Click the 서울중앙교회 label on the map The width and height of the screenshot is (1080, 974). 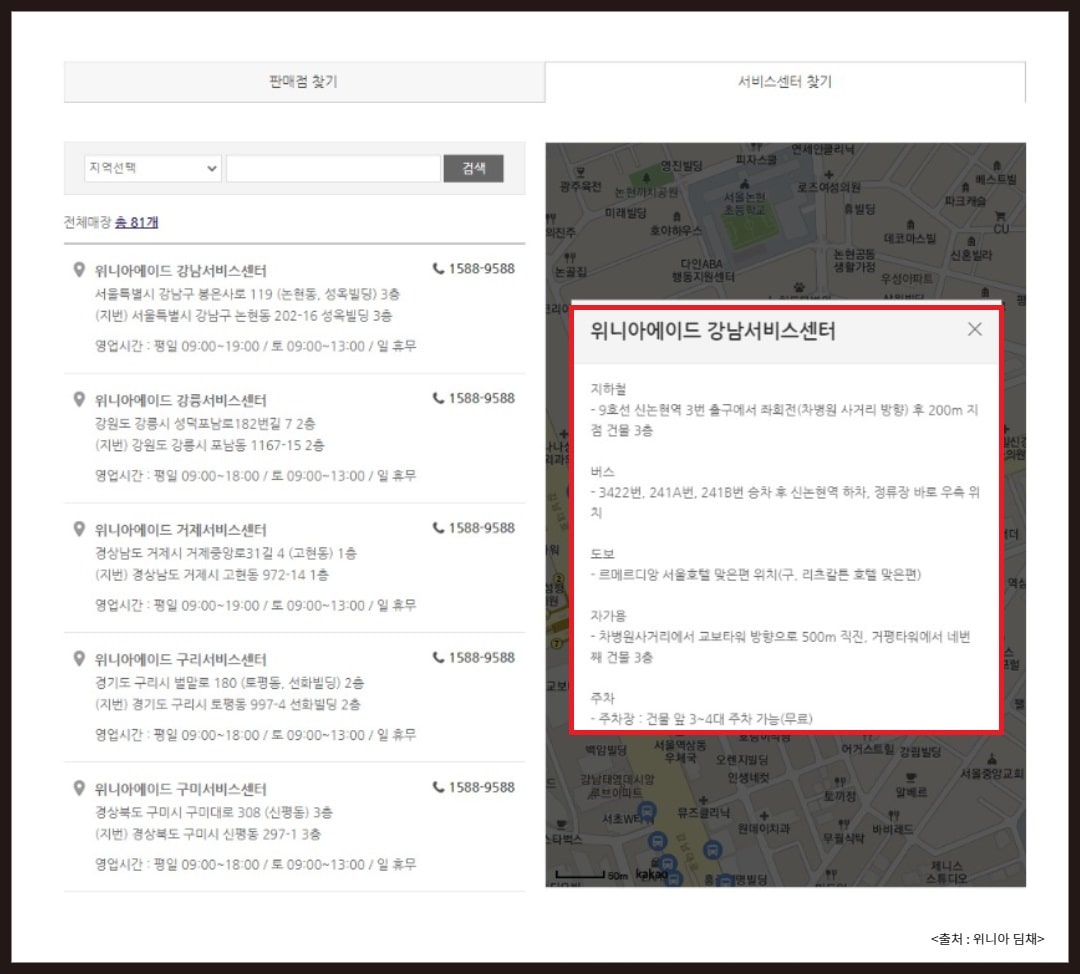pyautogui.click(x=992, y=773)
